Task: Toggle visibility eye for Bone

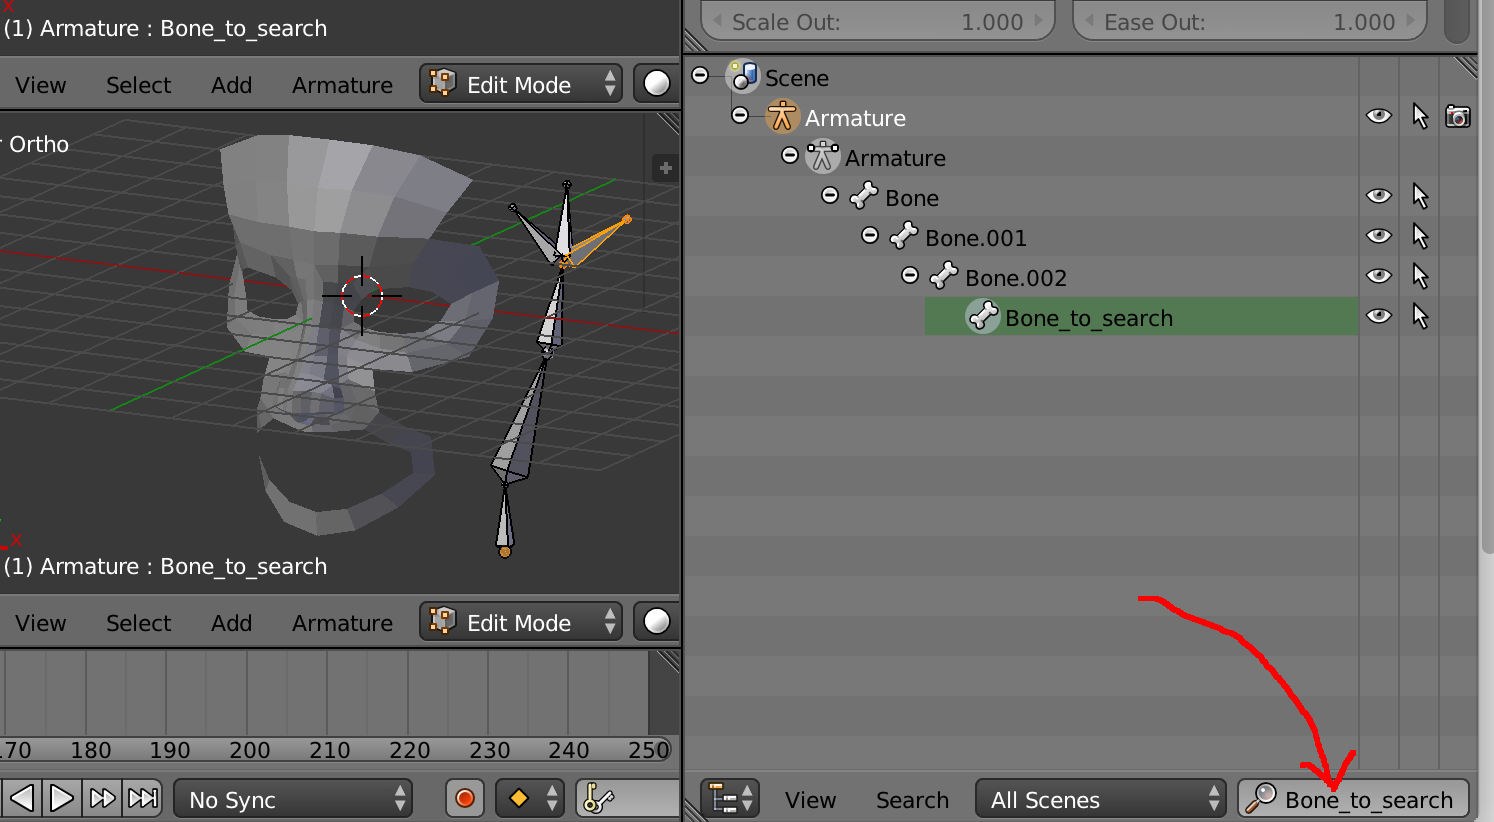Action: [x=1379, y=196]
